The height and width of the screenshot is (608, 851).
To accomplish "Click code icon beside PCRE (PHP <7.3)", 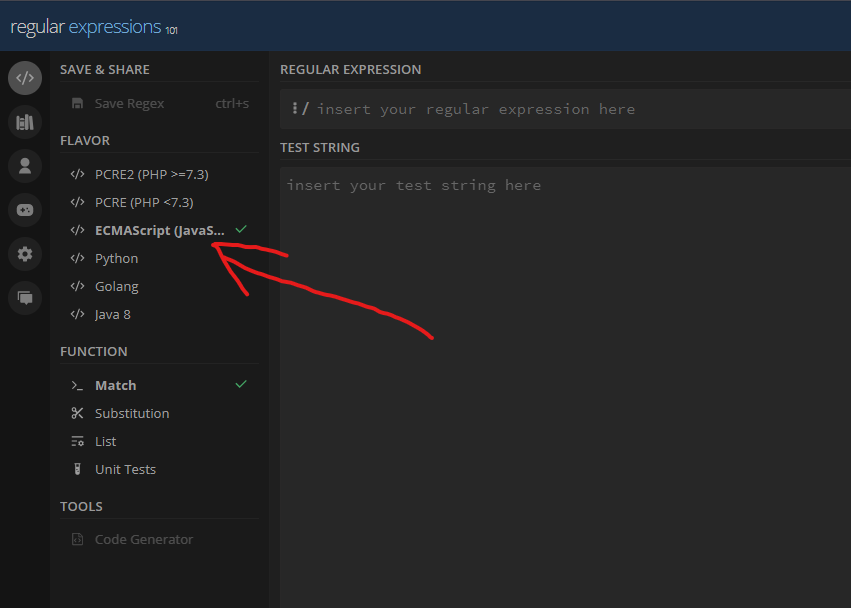I will 78,202.
